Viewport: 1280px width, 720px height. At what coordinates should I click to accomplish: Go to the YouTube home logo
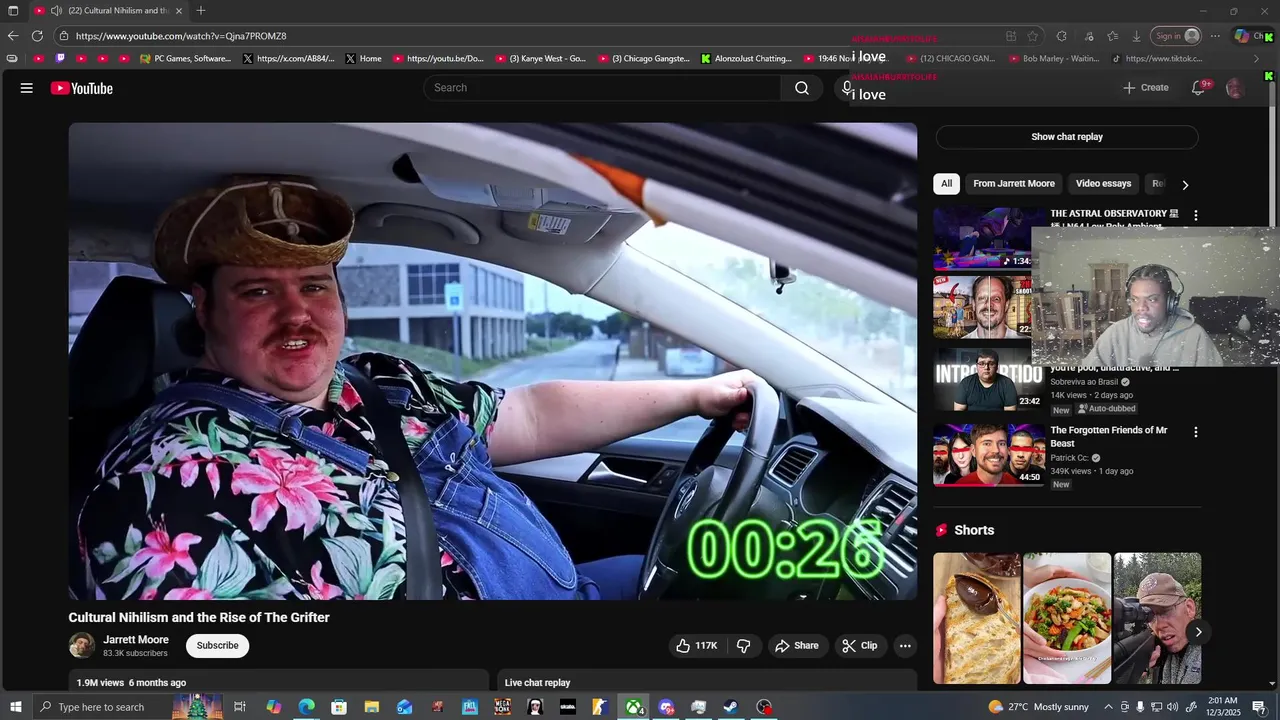tap(82, 88)
